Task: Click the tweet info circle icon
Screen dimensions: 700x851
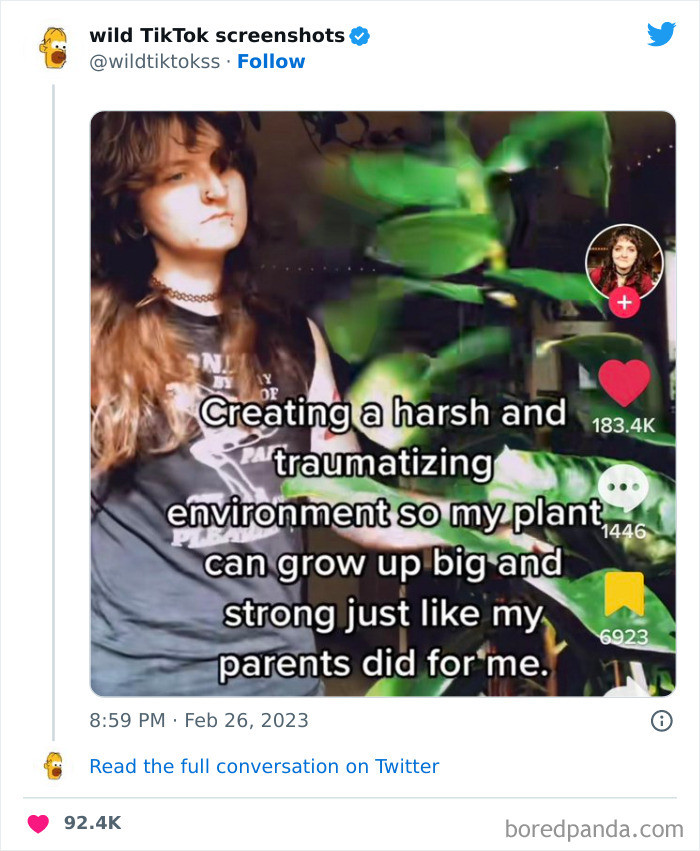Action: point(661,720)
